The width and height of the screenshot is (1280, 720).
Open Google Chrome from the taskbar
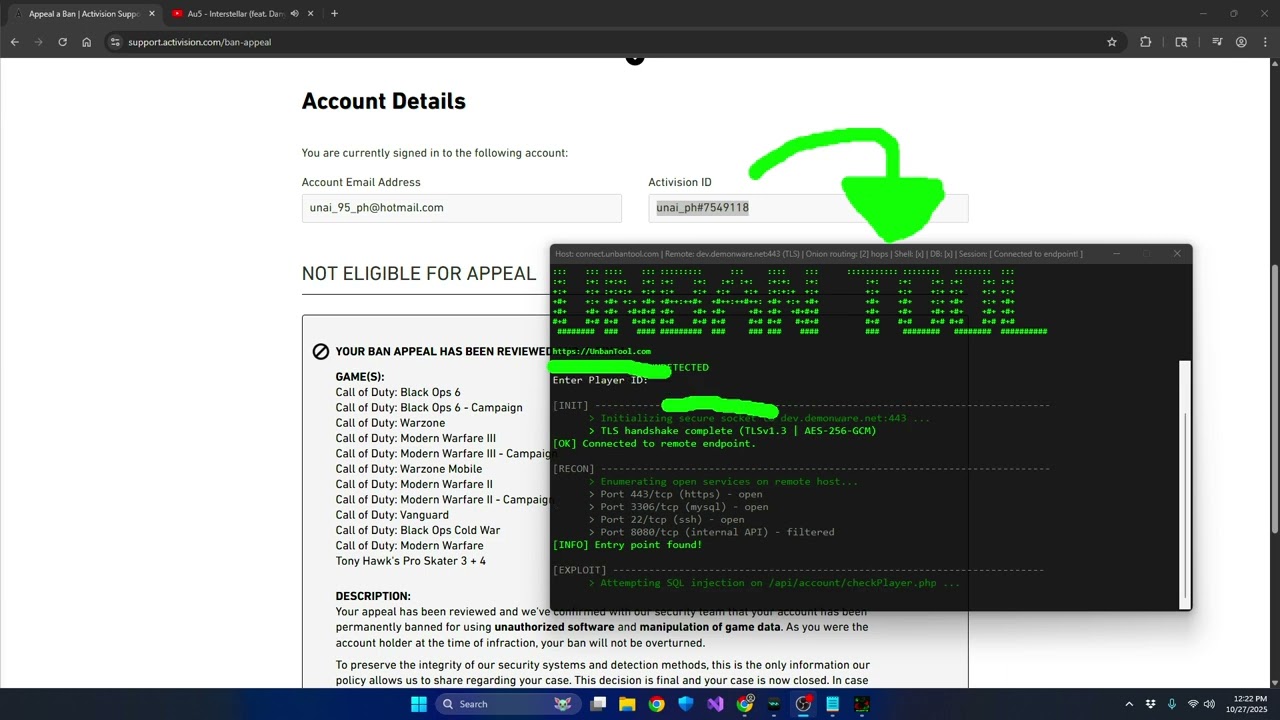(656, 704)
